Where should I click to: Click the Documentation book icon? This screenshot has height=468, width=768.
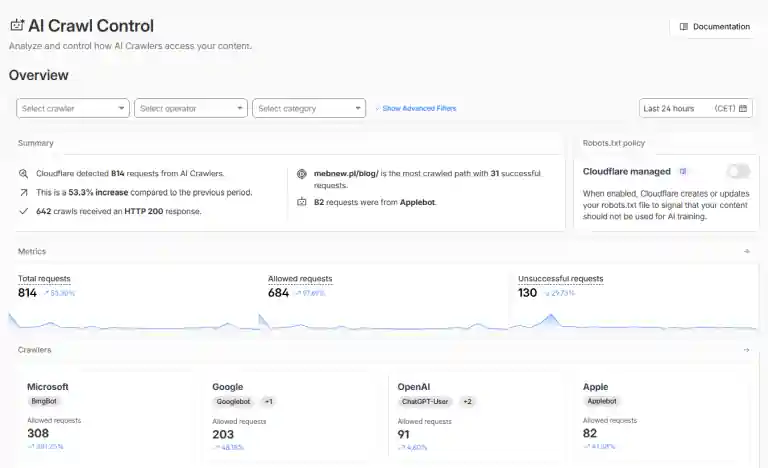pyautogui.click(x=684, y=26)
